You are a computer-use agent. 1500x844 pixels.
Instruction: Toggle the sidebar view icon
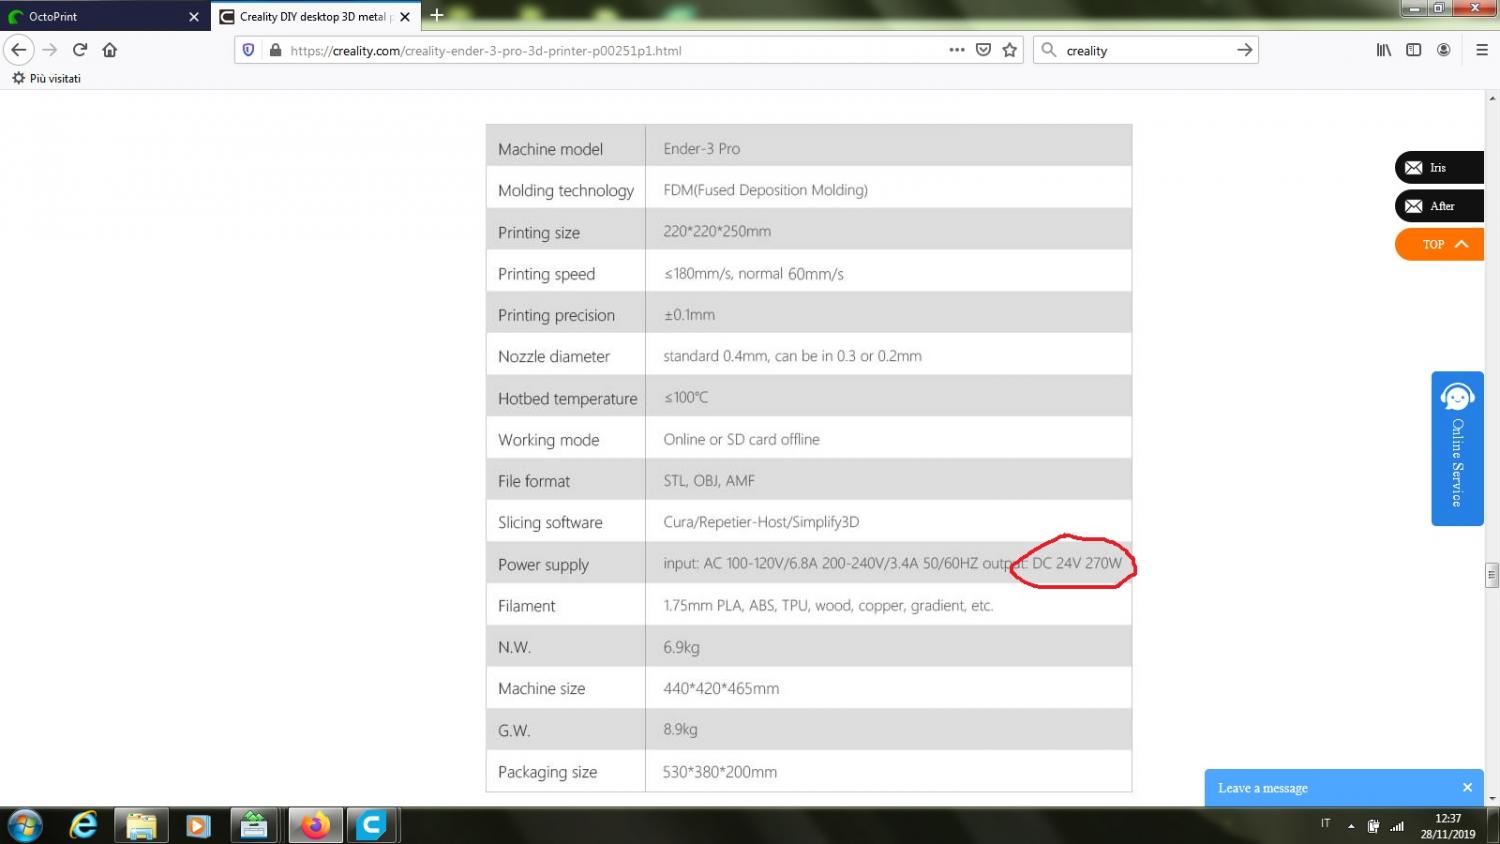(x=1413, y=50)
